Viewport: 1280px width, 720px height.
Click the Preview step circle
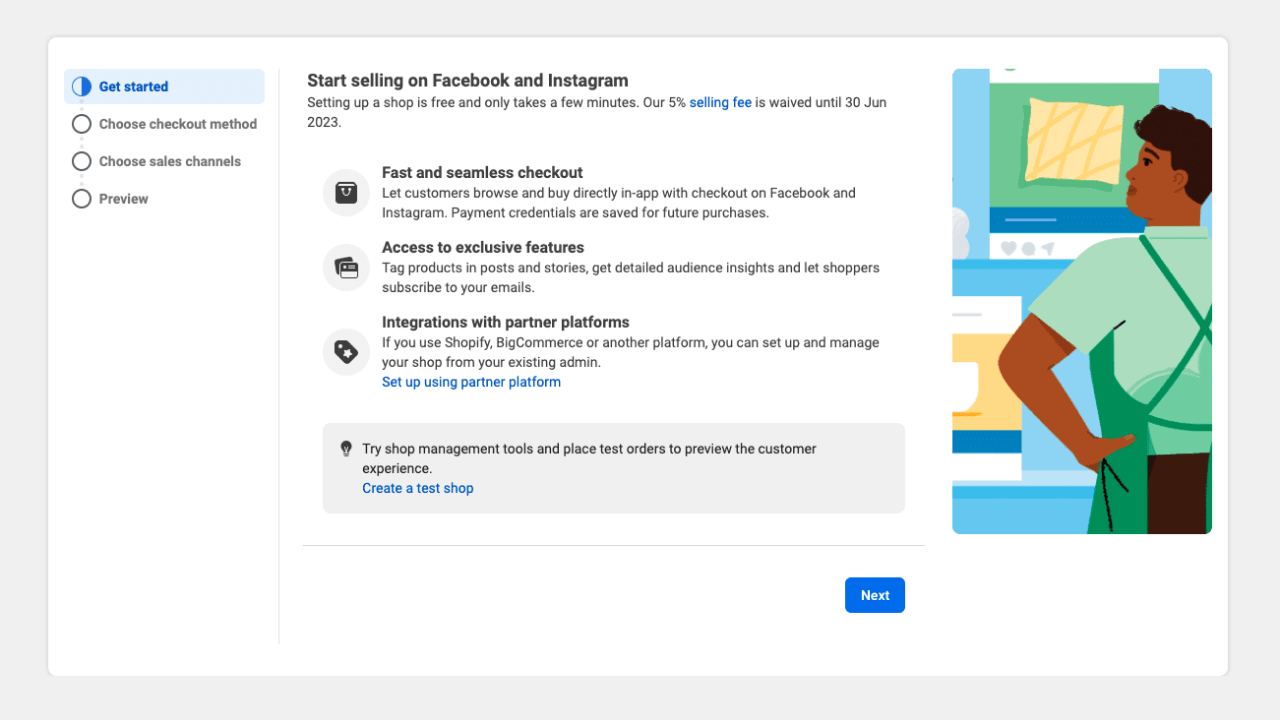82,199
